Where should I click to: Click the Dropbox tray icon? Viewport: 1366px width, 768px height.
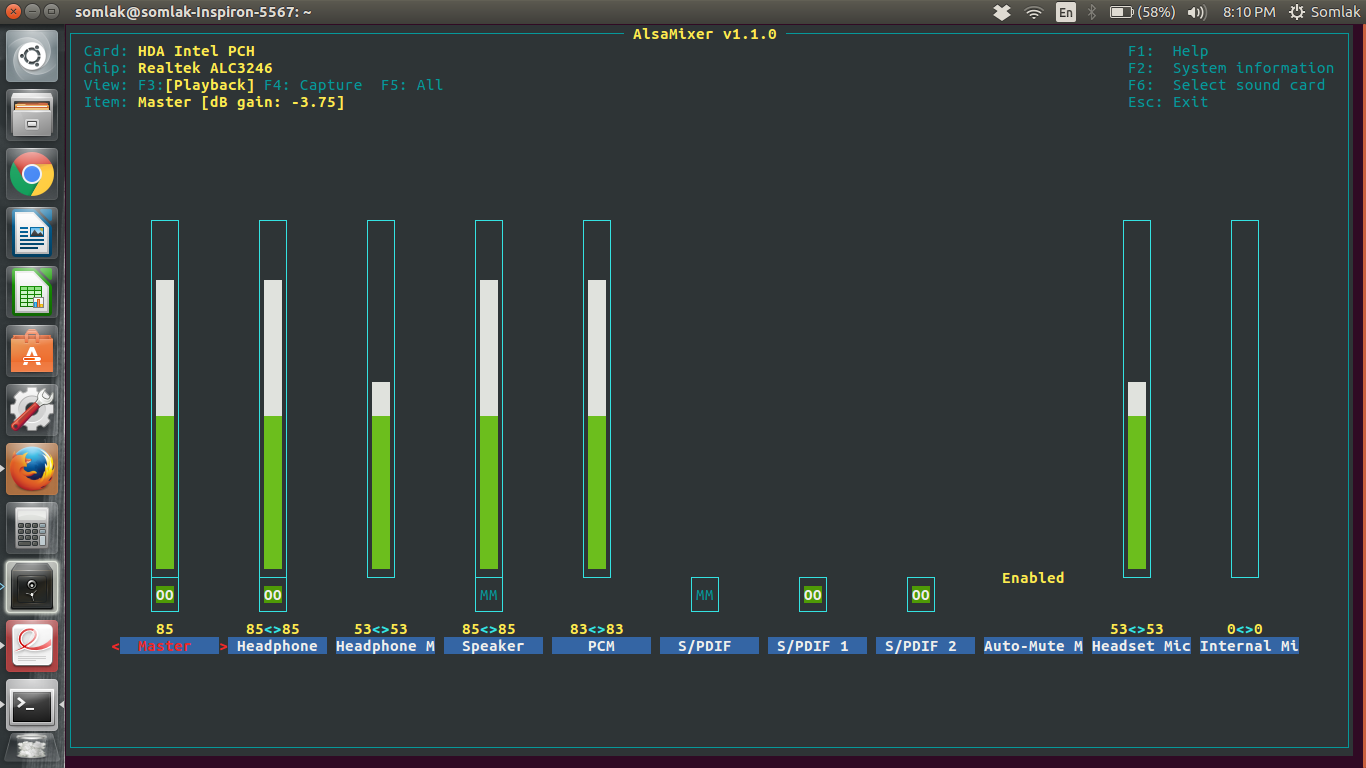[x=1001, y=12]
